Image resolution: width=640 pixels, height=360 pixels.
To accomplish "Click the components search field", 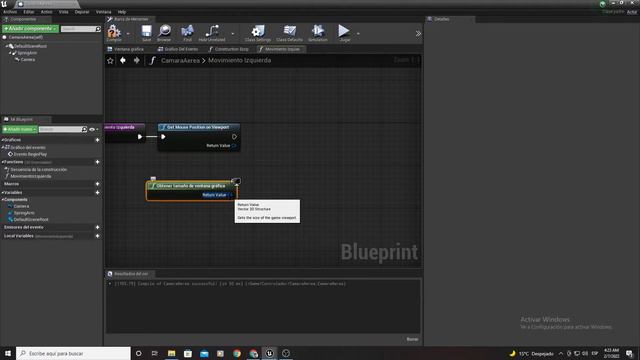I will pos(80,29).
